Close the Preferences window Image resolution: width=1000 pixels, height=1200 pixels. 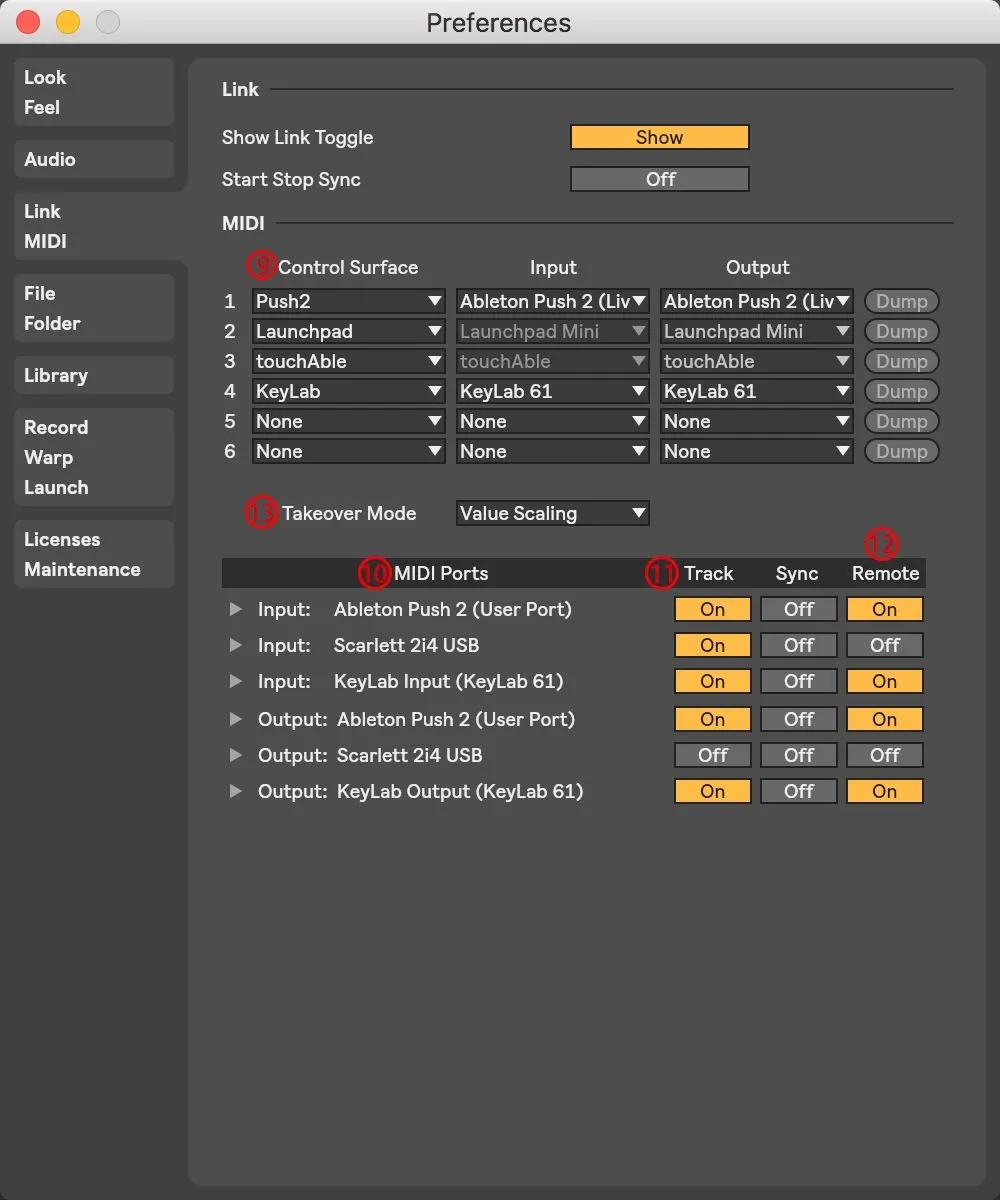pyautogui.click(x=28, y=22)
